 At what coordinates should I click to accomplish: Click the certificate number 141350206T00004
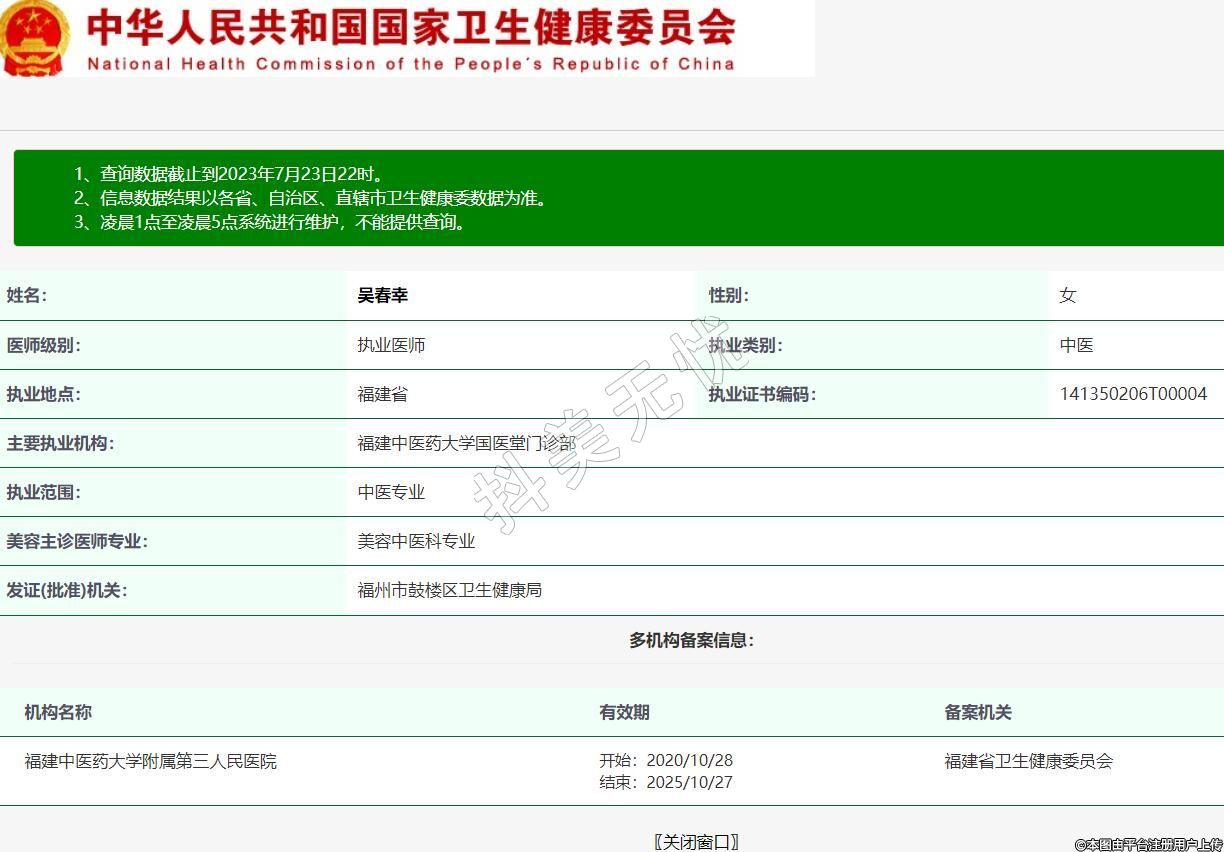(1133, 394)
